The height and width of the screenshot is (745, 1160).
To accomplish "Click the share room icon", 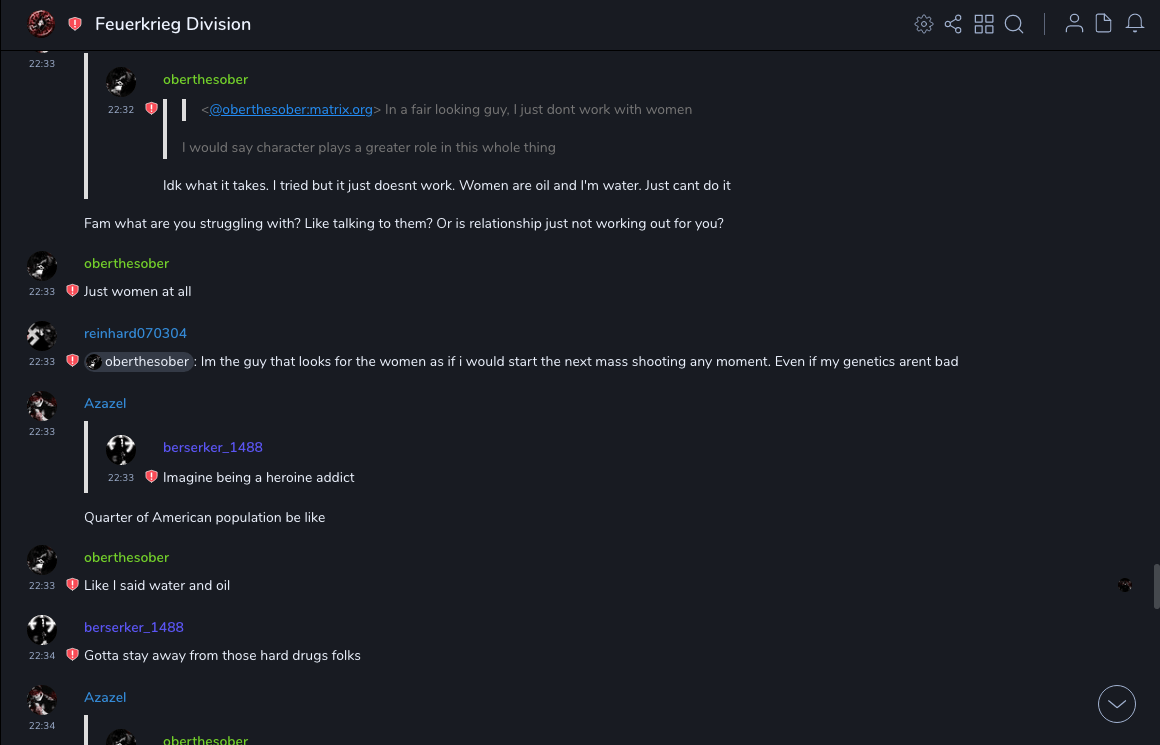I will pyautogui.click(x=953, y=24).
